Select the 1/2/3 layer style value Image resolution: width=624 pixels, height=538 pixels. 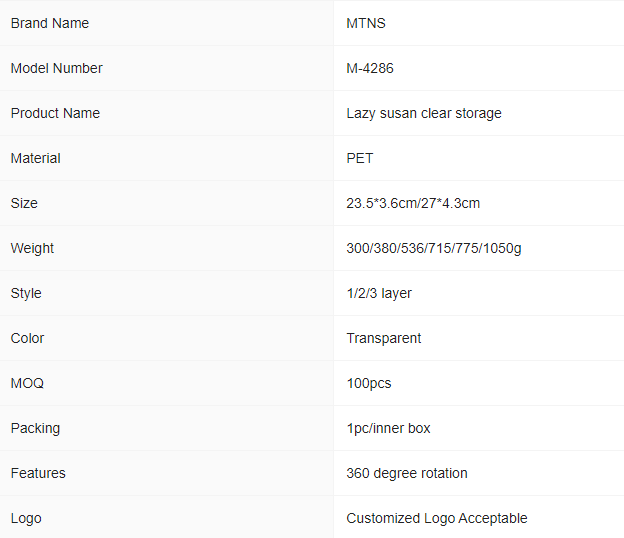(379, 293)
